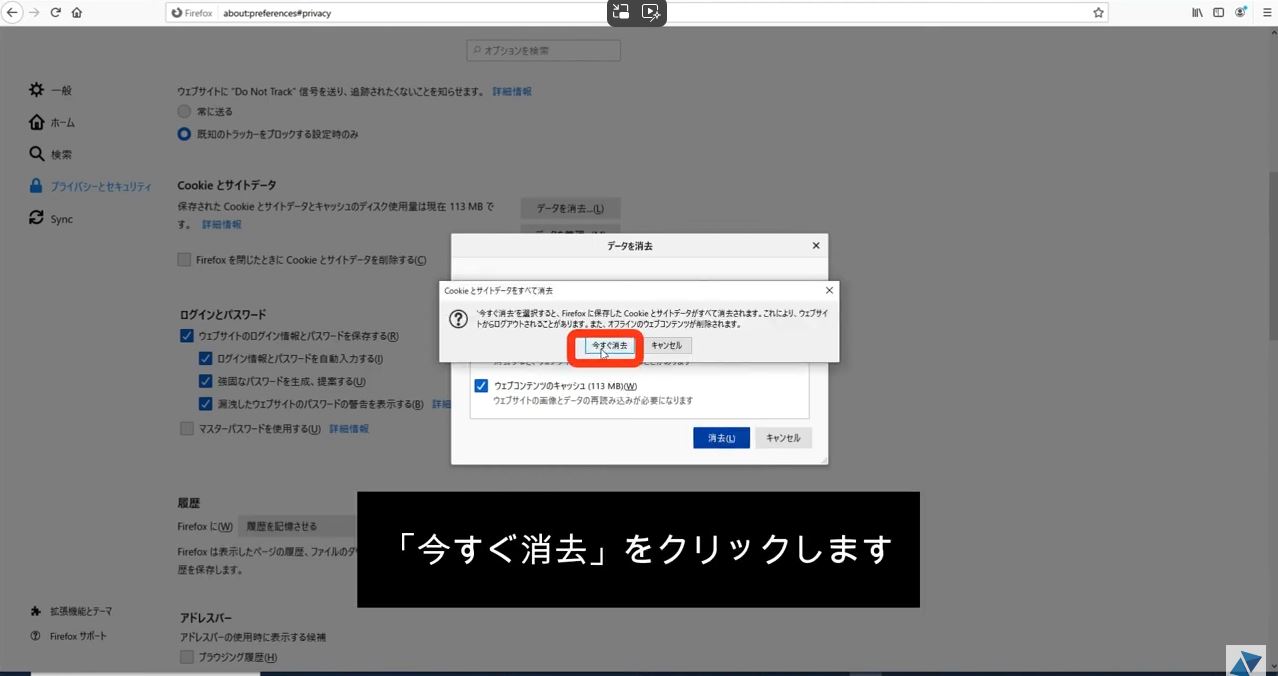
Task: Open 履歴を記憶させる history dropdown
Action: (x=298, y=526)
